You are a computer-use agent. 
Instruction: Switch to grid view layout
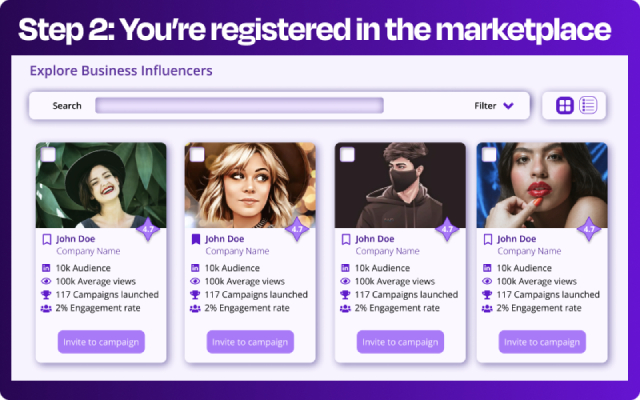click(565, 105)
